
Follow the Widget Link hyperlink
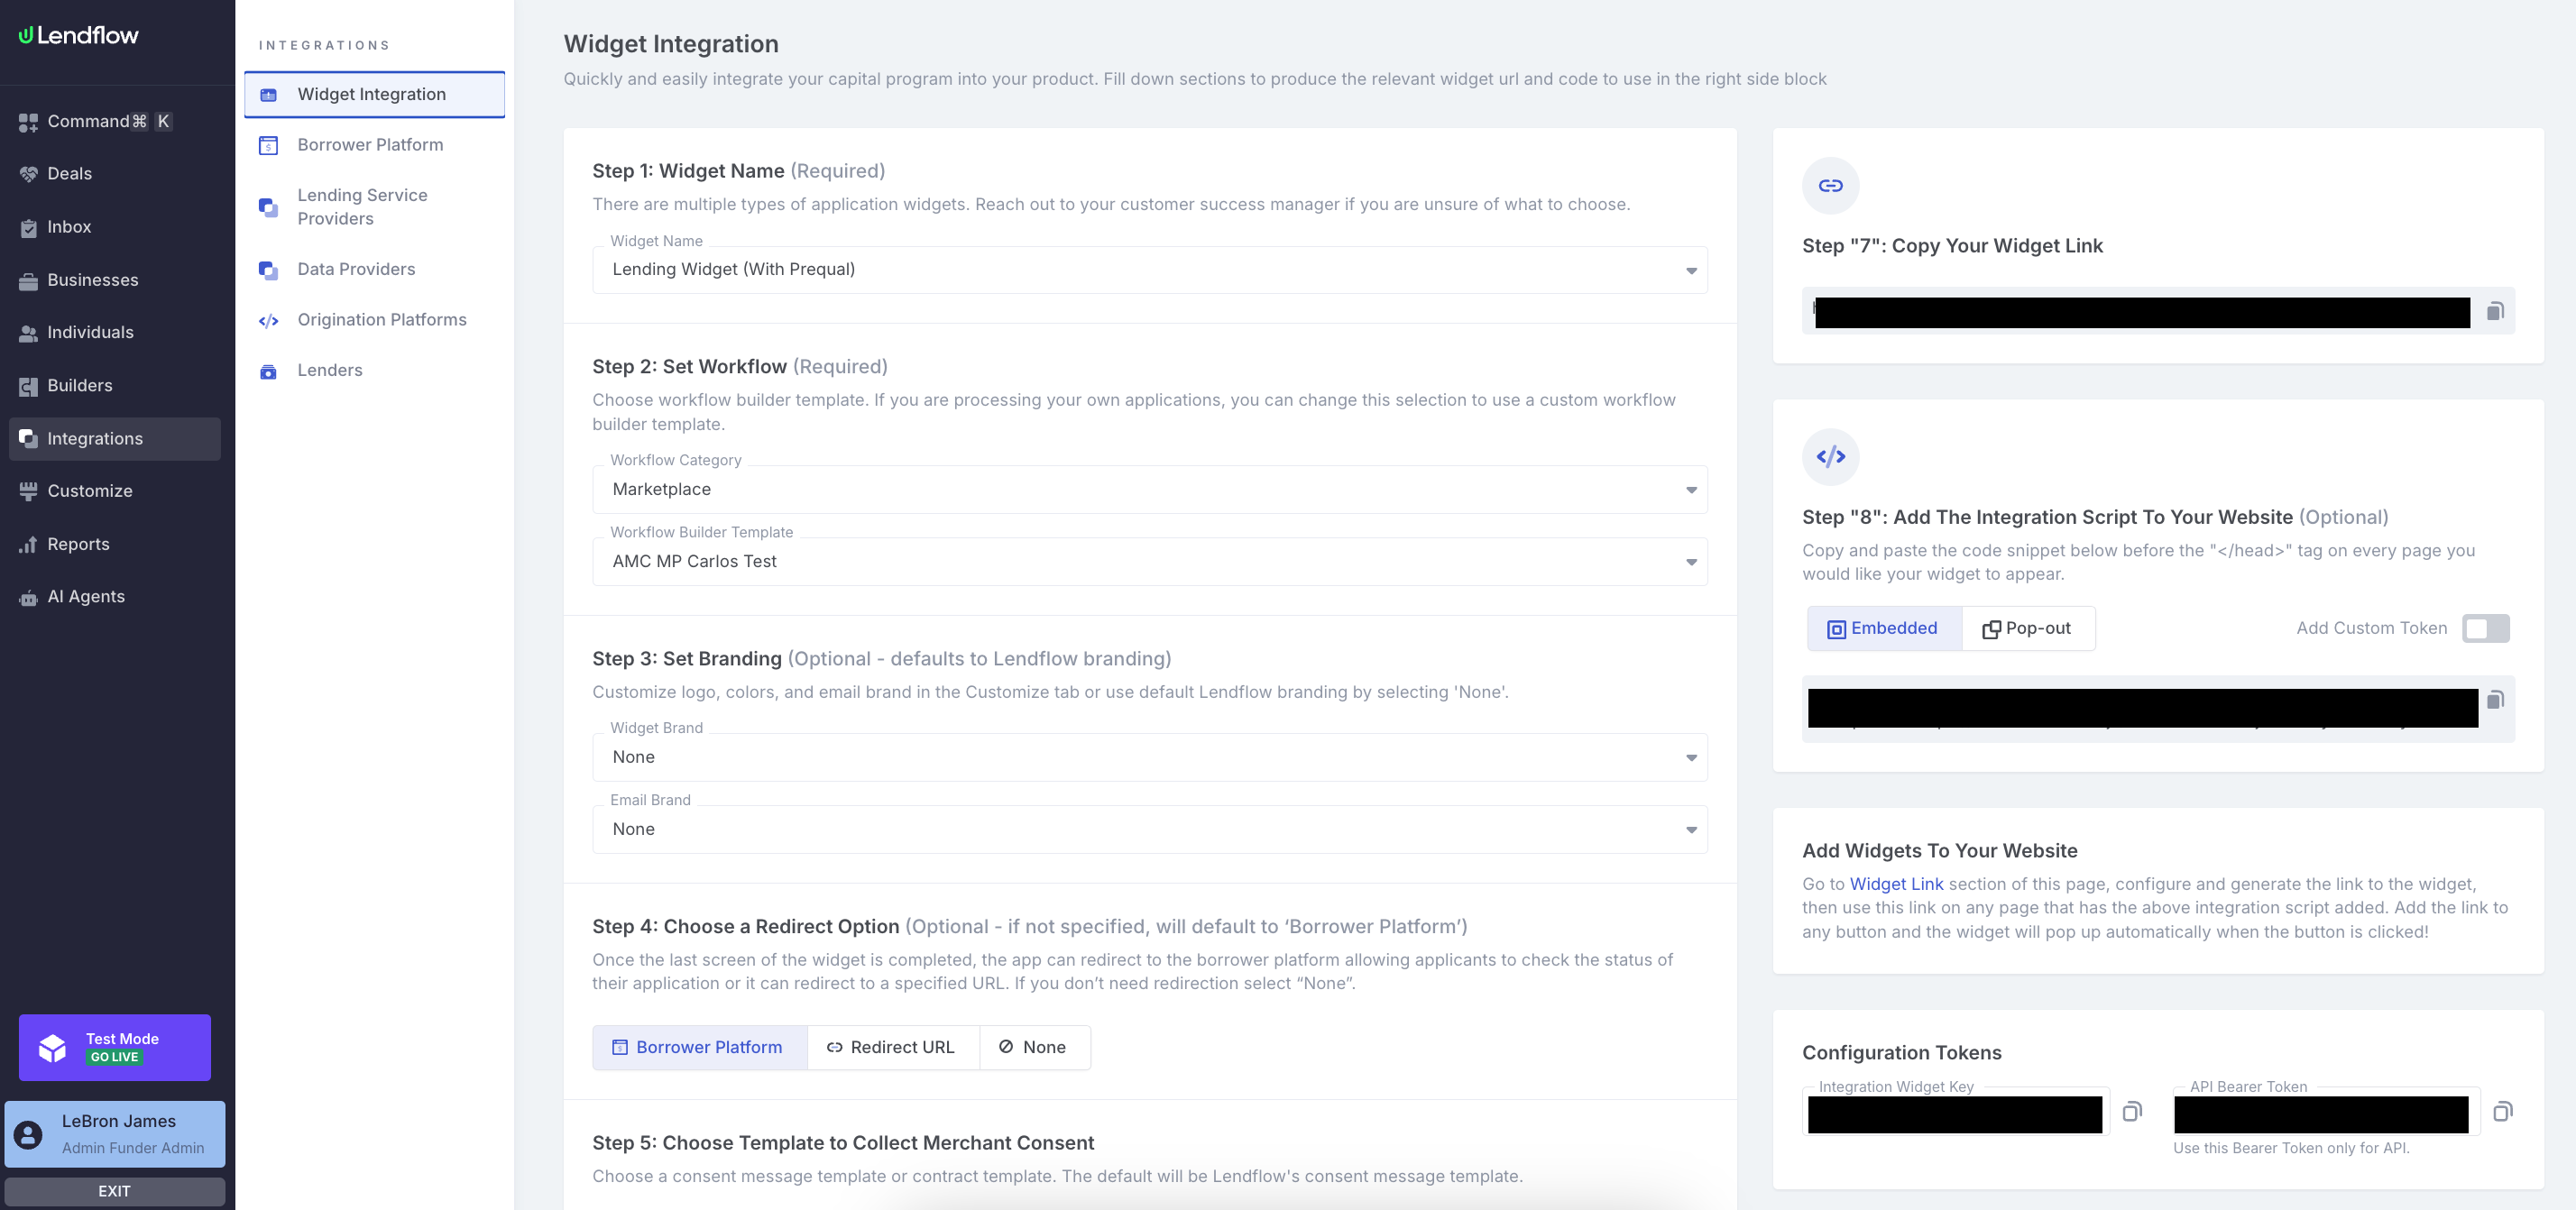click(x=1896, y=884)
